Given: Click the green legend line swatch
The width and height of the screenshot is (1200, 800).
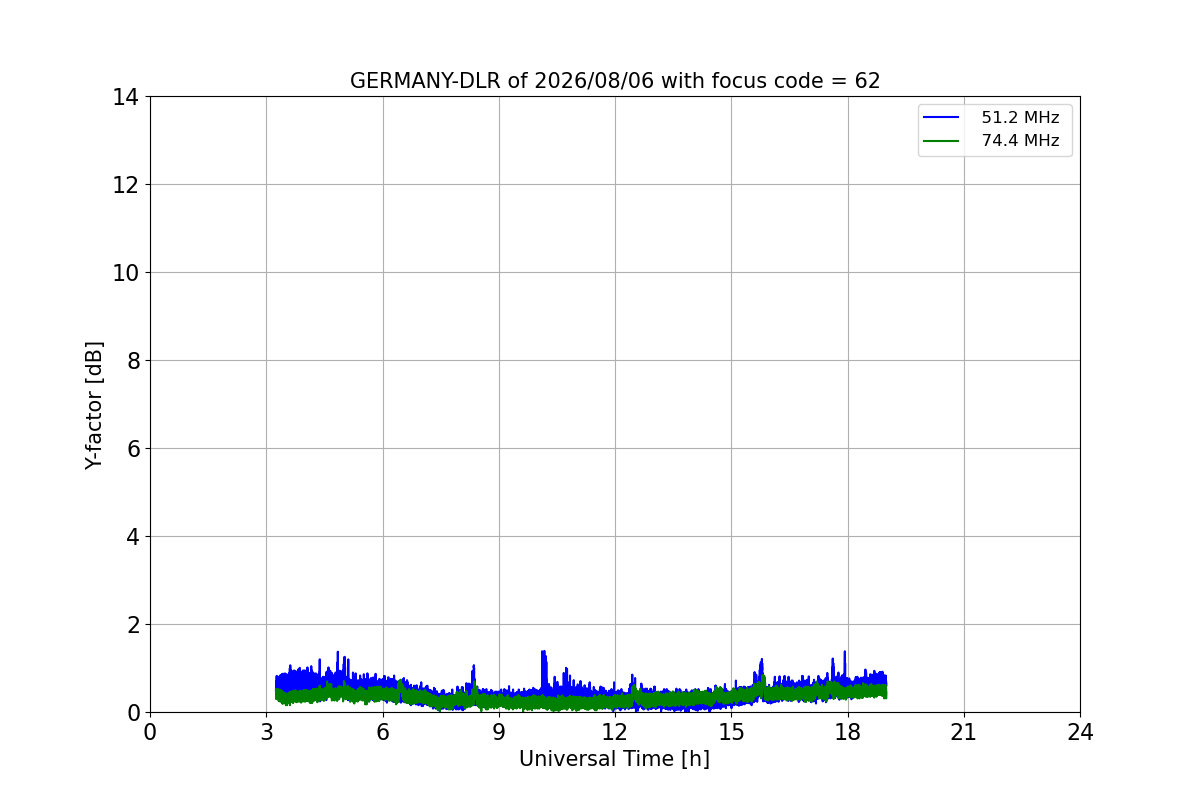Looking at the screenshot, I should (941, 141).
